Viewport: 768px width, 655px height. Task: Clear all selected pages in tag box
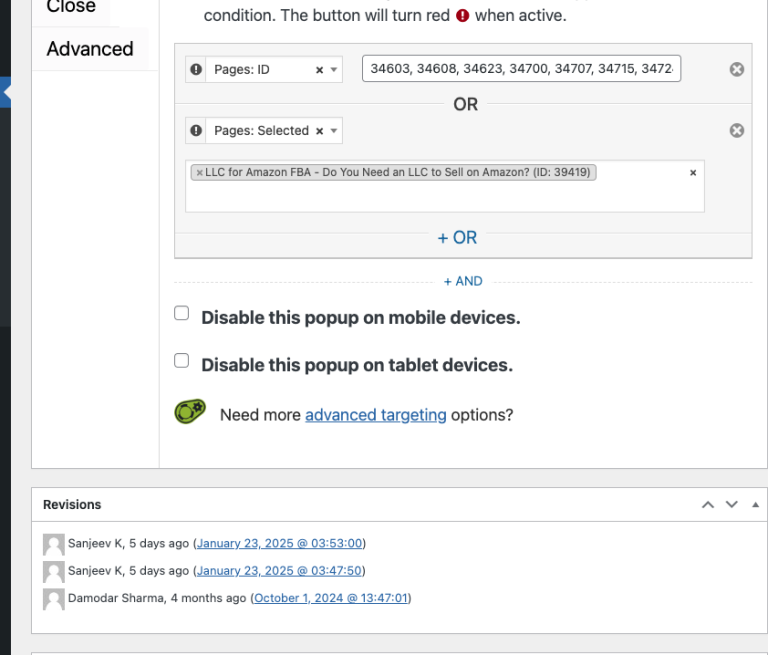coord(693,172)
